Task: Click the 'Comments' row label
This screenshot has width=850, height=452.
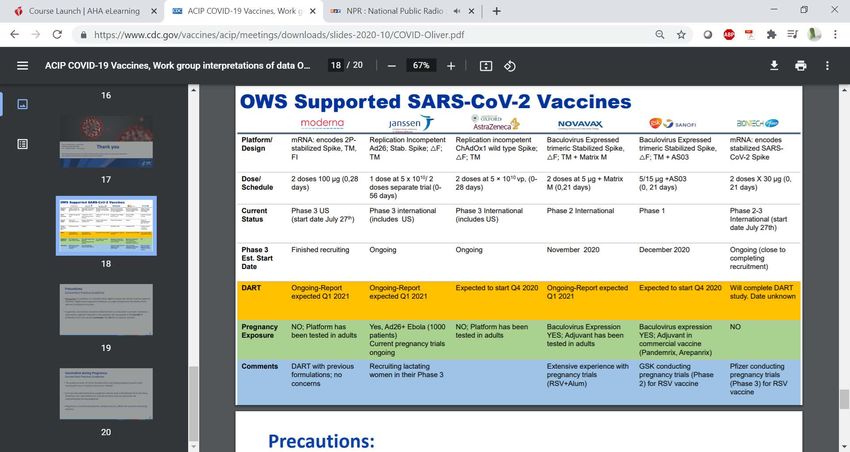Action: [260, 366]
